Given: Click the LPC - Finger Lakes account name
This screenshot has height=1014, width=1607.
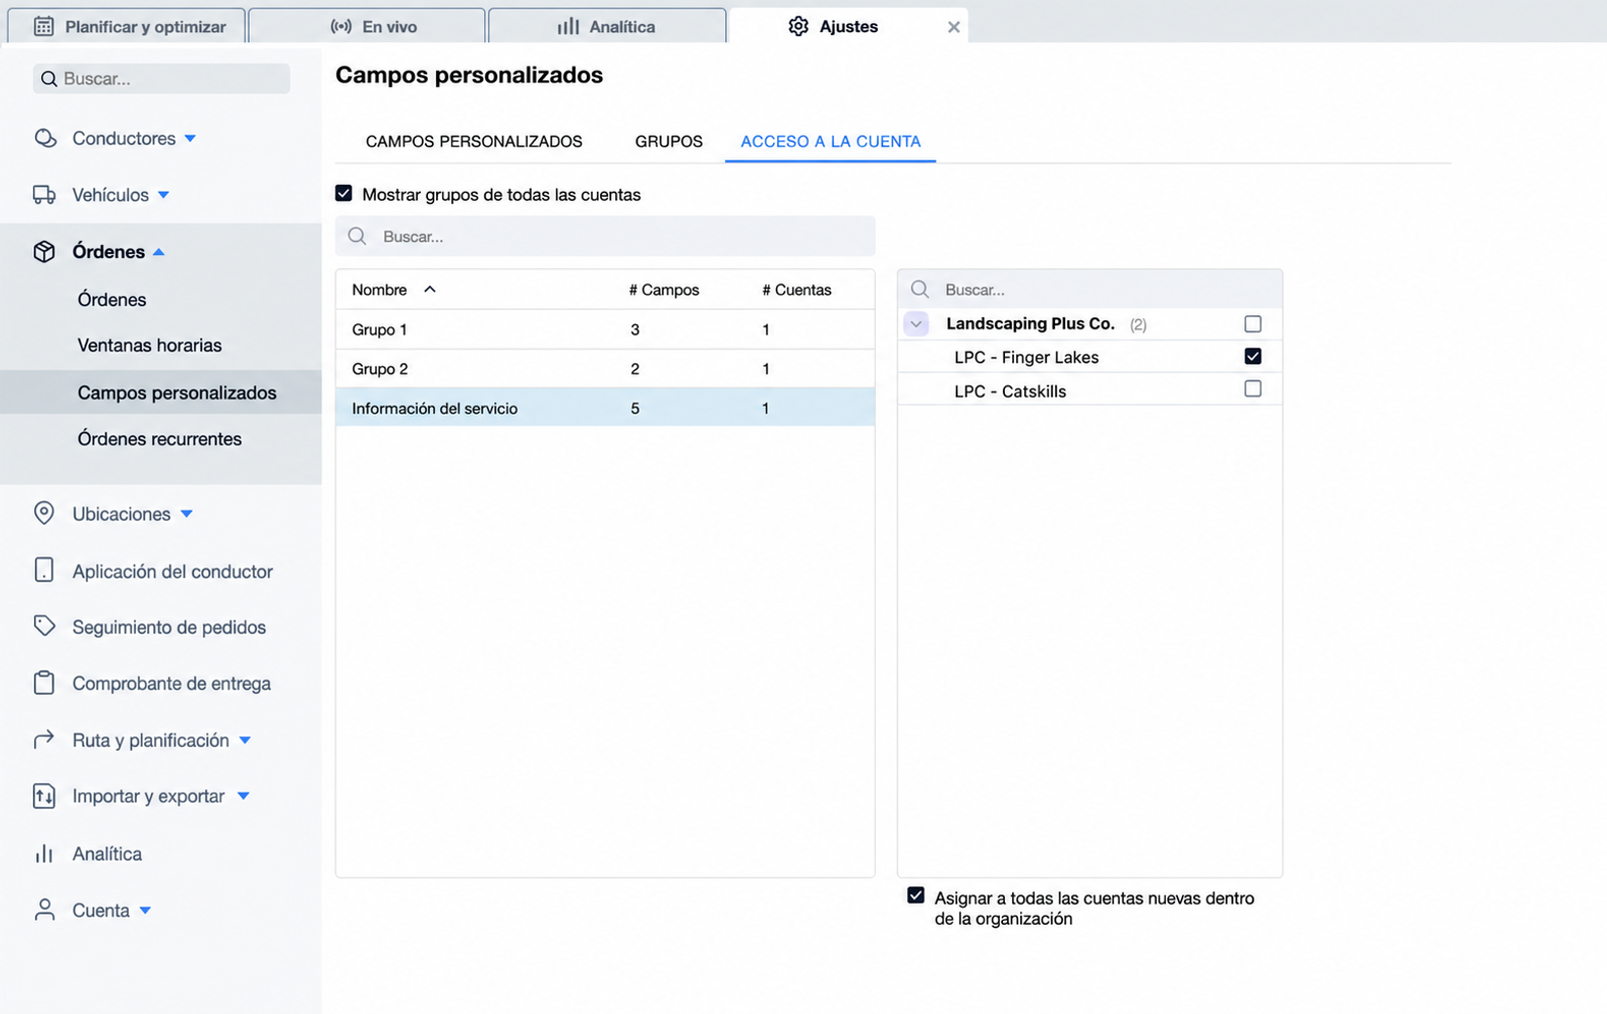Looking at the screenshot, I should point(1026,357).
